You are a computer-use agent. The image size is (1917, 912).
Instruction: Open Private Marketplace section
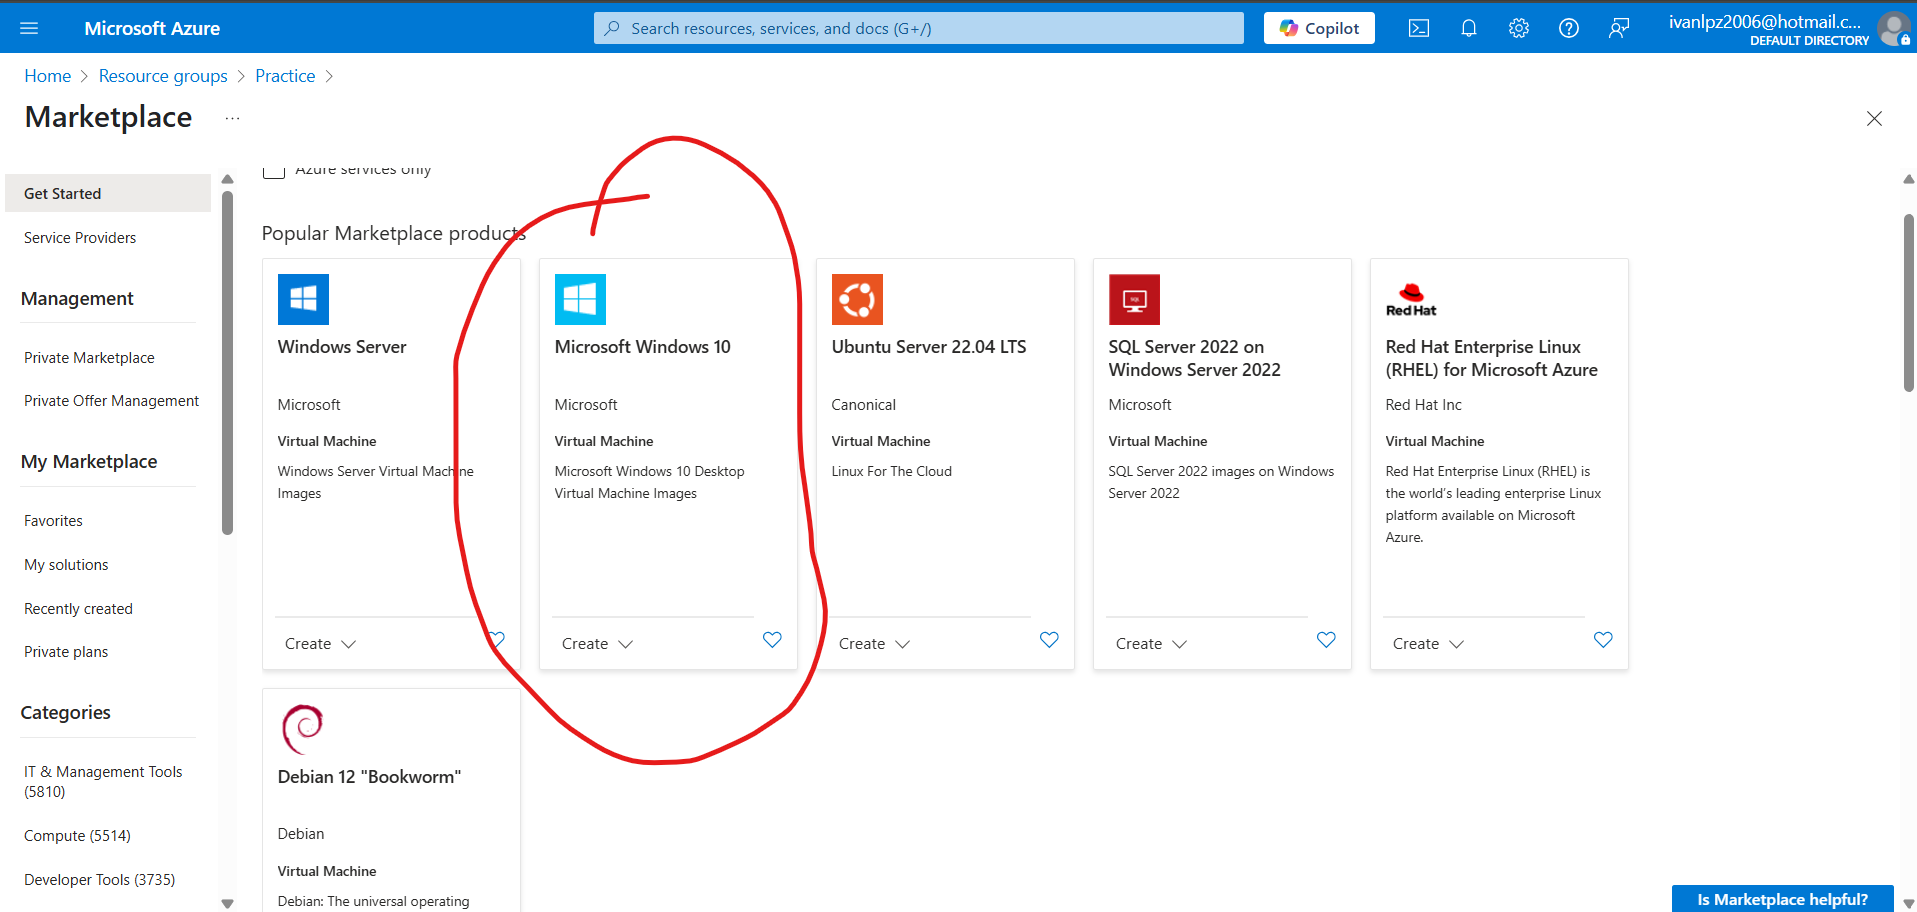(x=89, y=358)
